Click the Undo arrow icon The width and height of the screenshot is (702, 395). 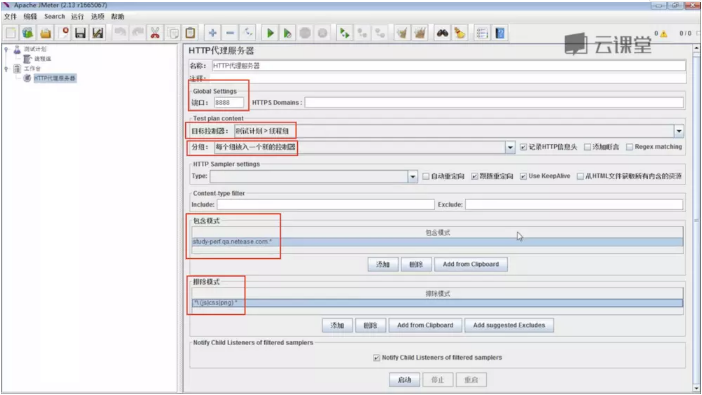coord(120,33)
